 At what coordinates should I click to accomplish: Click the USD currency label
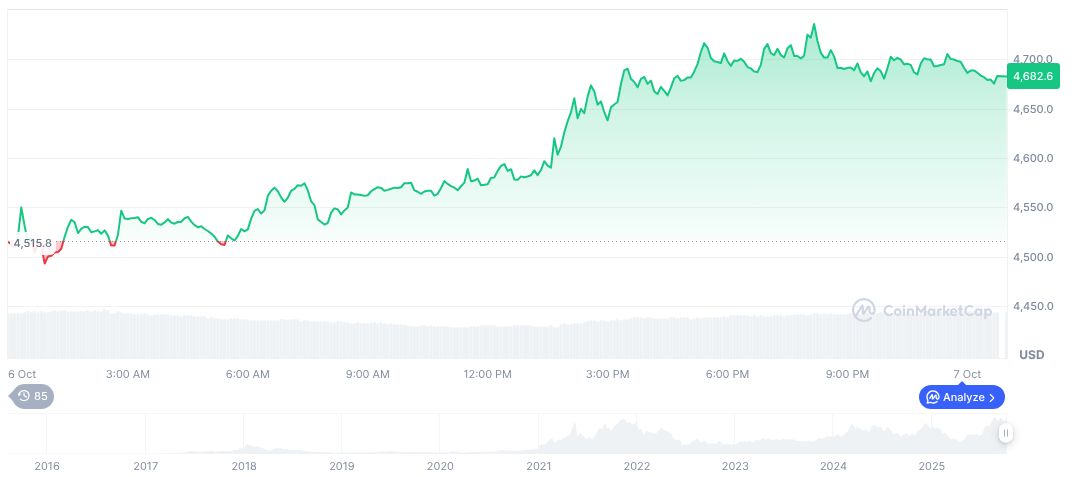point(1031,355)
